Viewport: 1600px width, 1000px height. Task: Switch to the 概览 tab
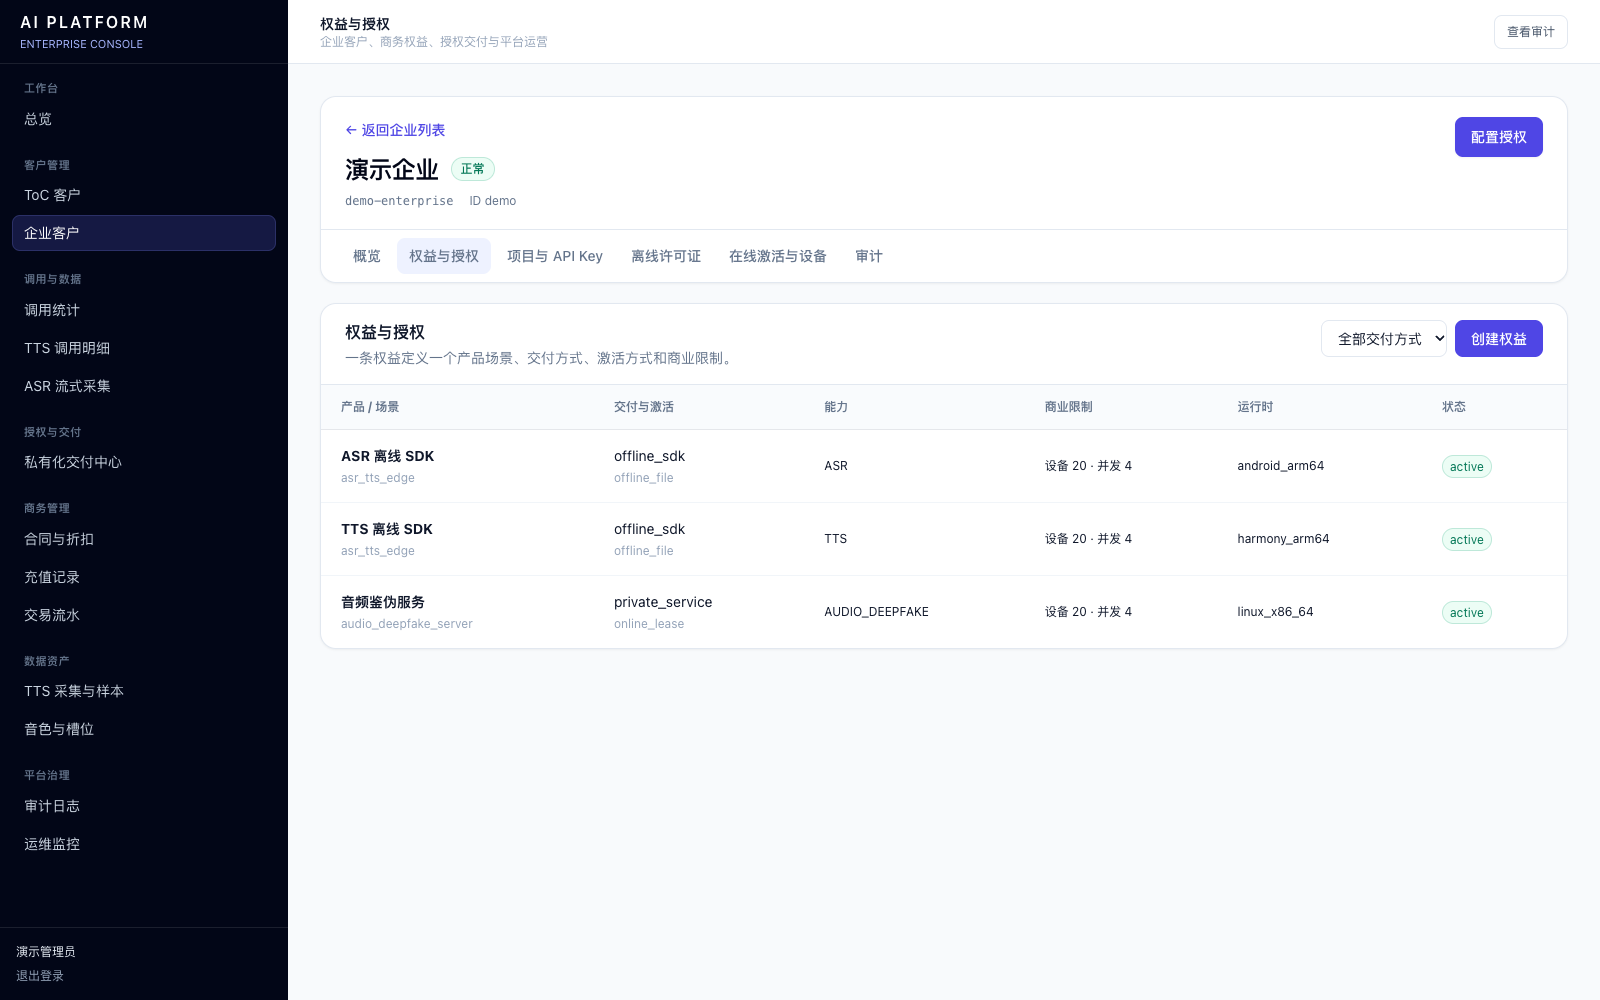(367, 256)
